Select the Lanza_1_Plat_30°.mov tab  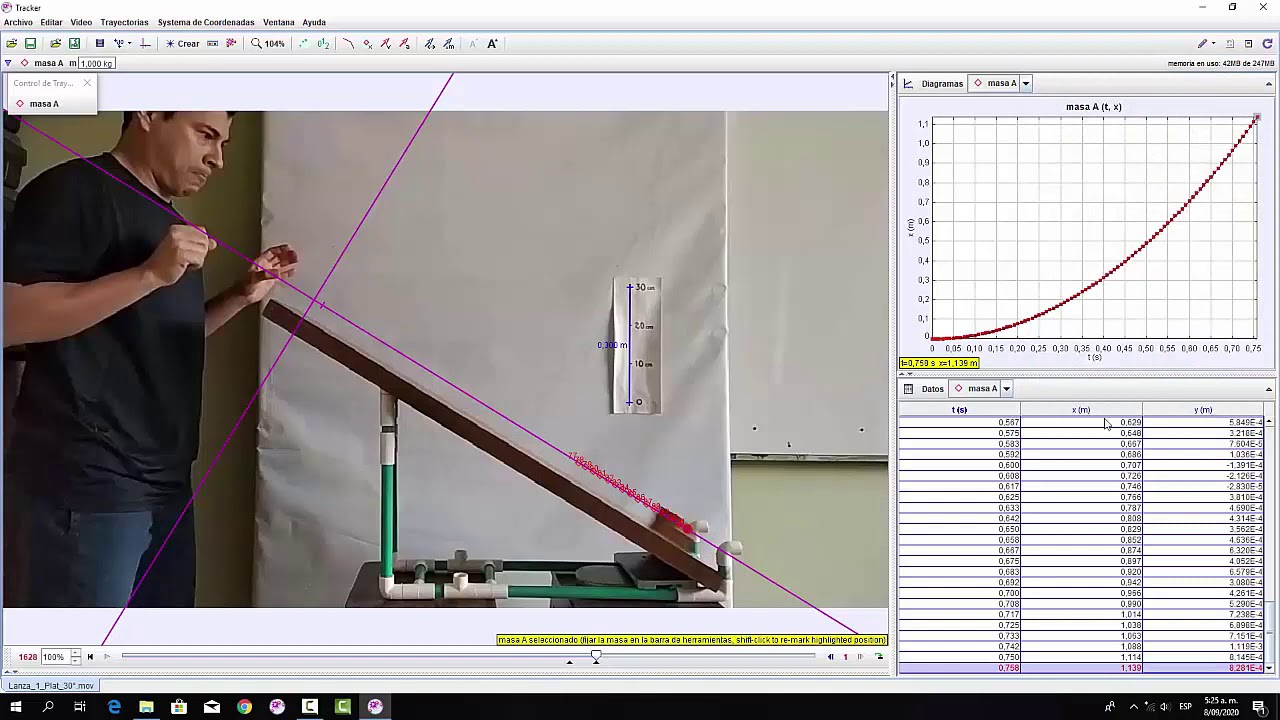[51, 686]
